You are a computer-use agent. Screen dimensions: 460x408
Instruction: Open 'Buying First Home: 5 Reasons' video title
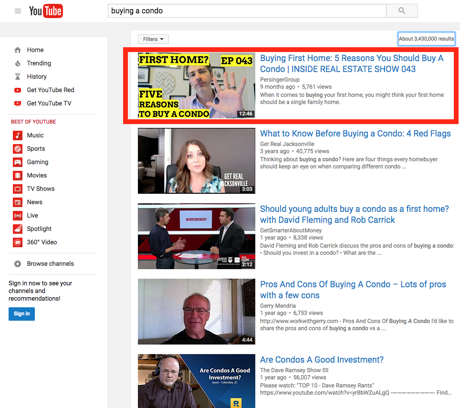pos(352,63)
